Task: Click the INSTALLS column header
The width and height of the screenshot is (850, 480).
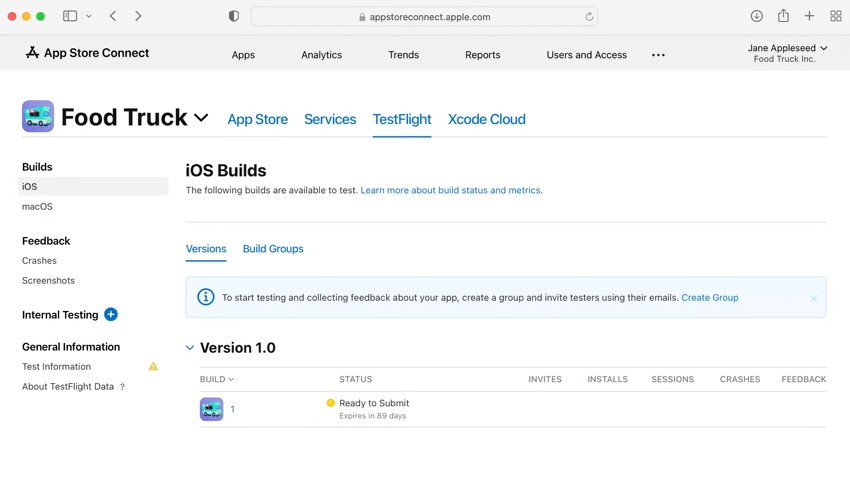Action: pos(608,379)
